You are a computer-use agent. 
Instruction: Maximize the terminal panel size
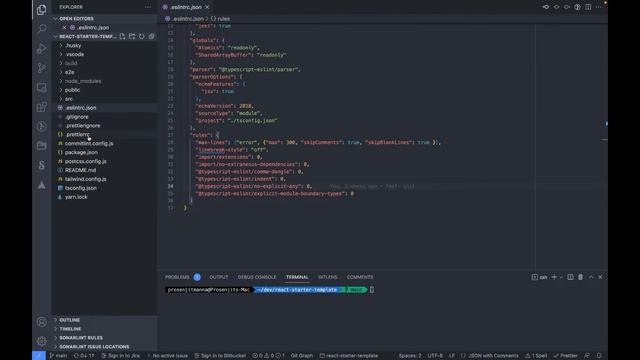click(591, 277)
